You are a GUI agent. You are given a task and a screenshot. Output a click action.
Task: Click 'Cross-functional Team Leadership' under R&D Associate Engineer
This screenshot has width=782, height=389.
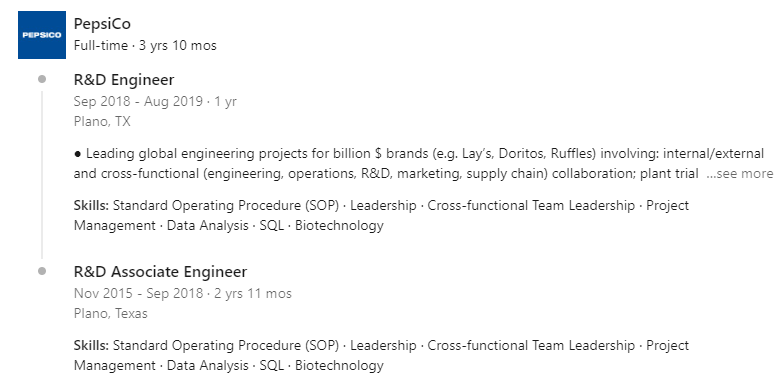coord(531,345)
